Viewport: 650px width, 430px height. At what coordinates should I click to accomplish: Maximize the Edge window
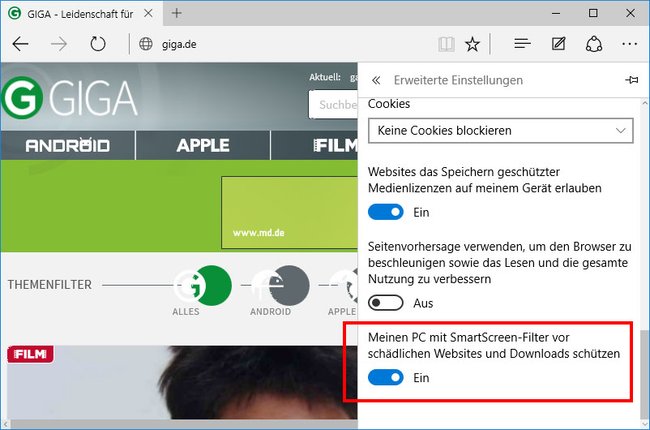tap(593, 13)
